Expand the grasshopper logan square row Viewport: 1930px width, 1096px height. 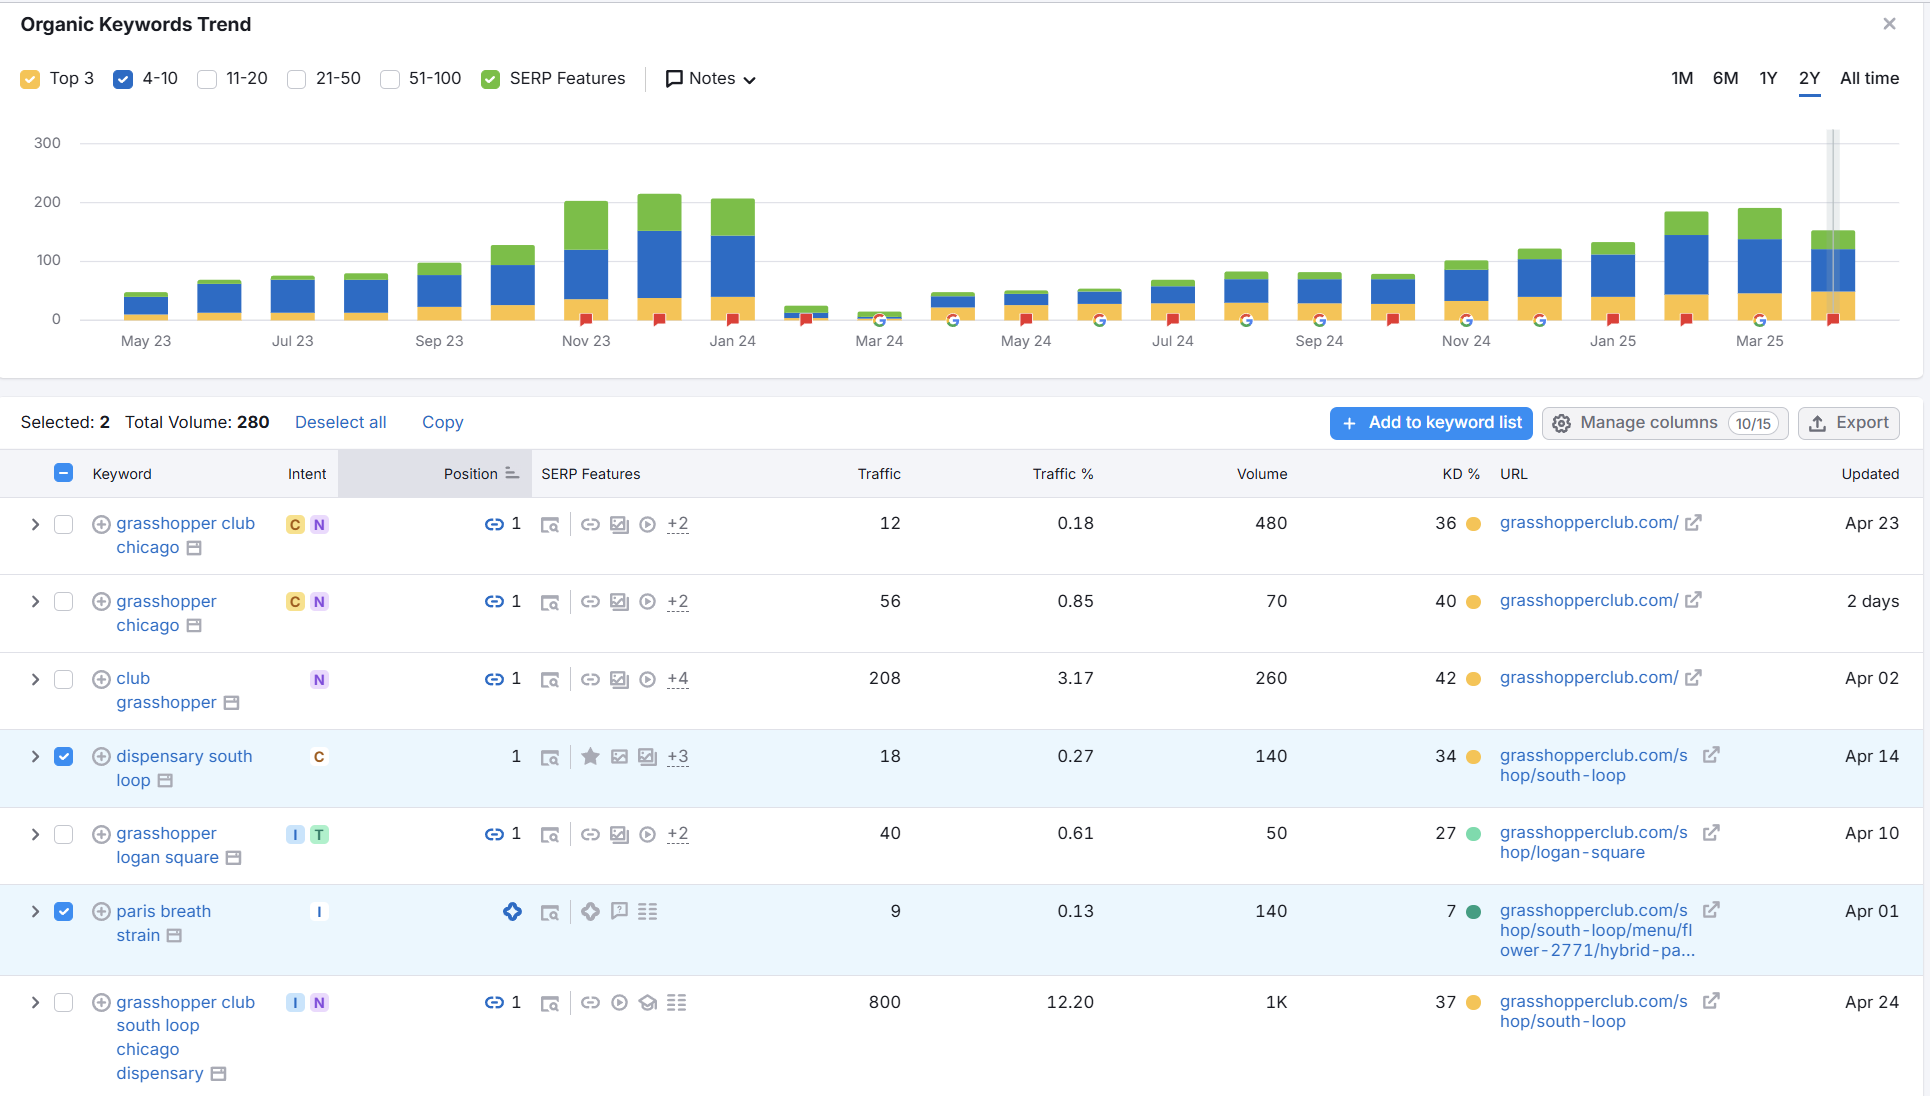point(35,834)
